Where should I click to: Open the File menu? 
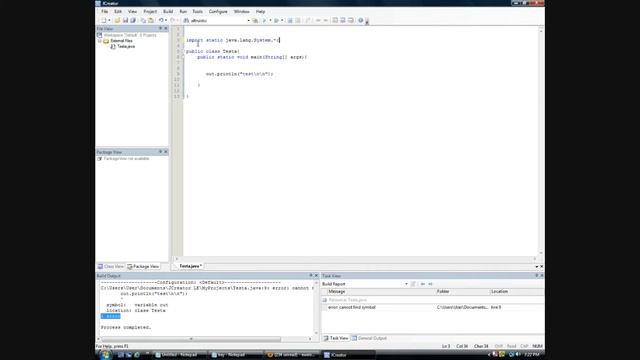104,11
